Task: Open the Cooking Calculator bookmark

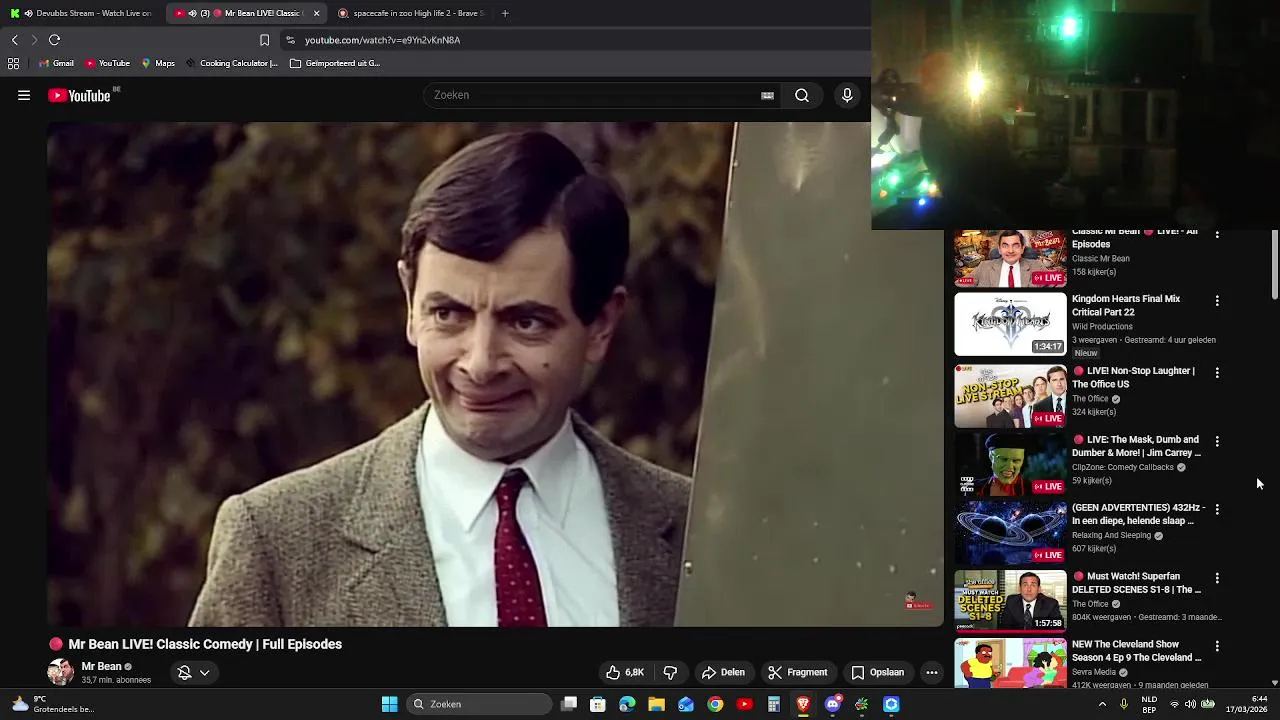Action: click(231, 63)
